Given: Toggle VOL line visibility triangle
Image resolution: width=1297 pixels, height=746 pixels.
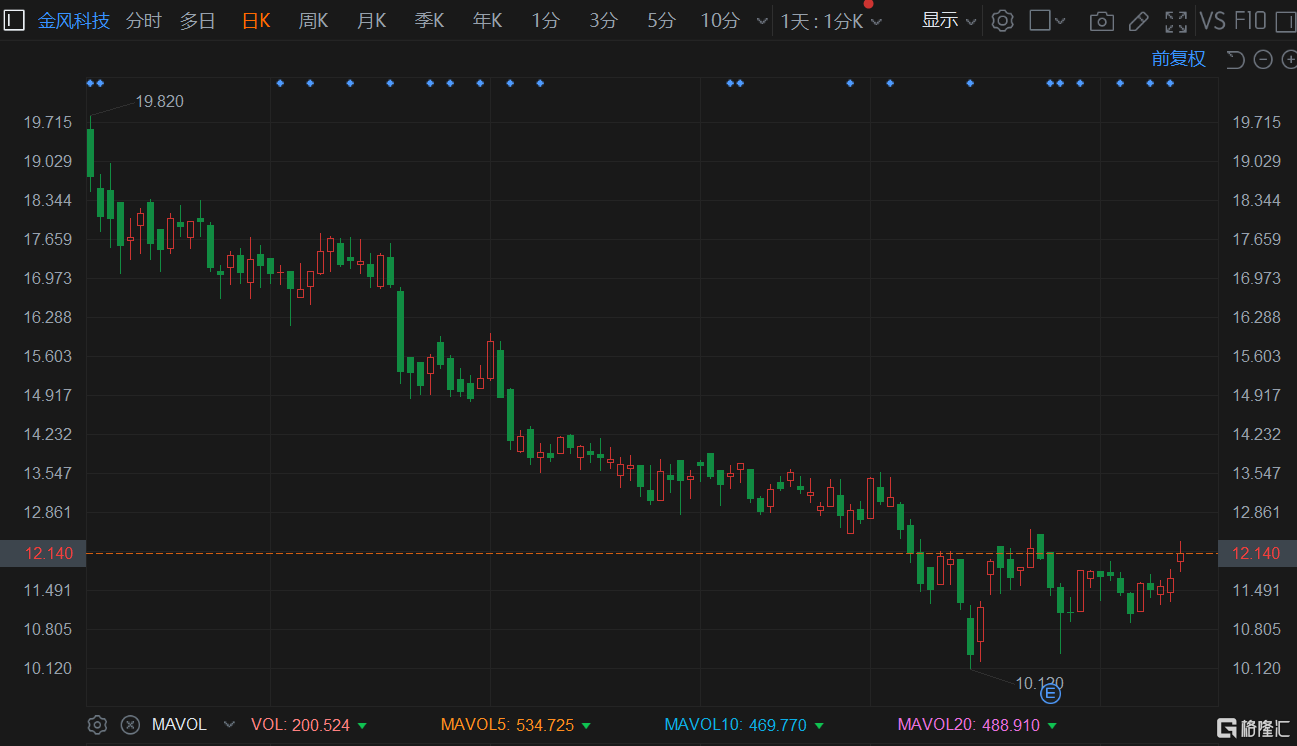Looking at the screenshot, I should [x=362, y=726].
